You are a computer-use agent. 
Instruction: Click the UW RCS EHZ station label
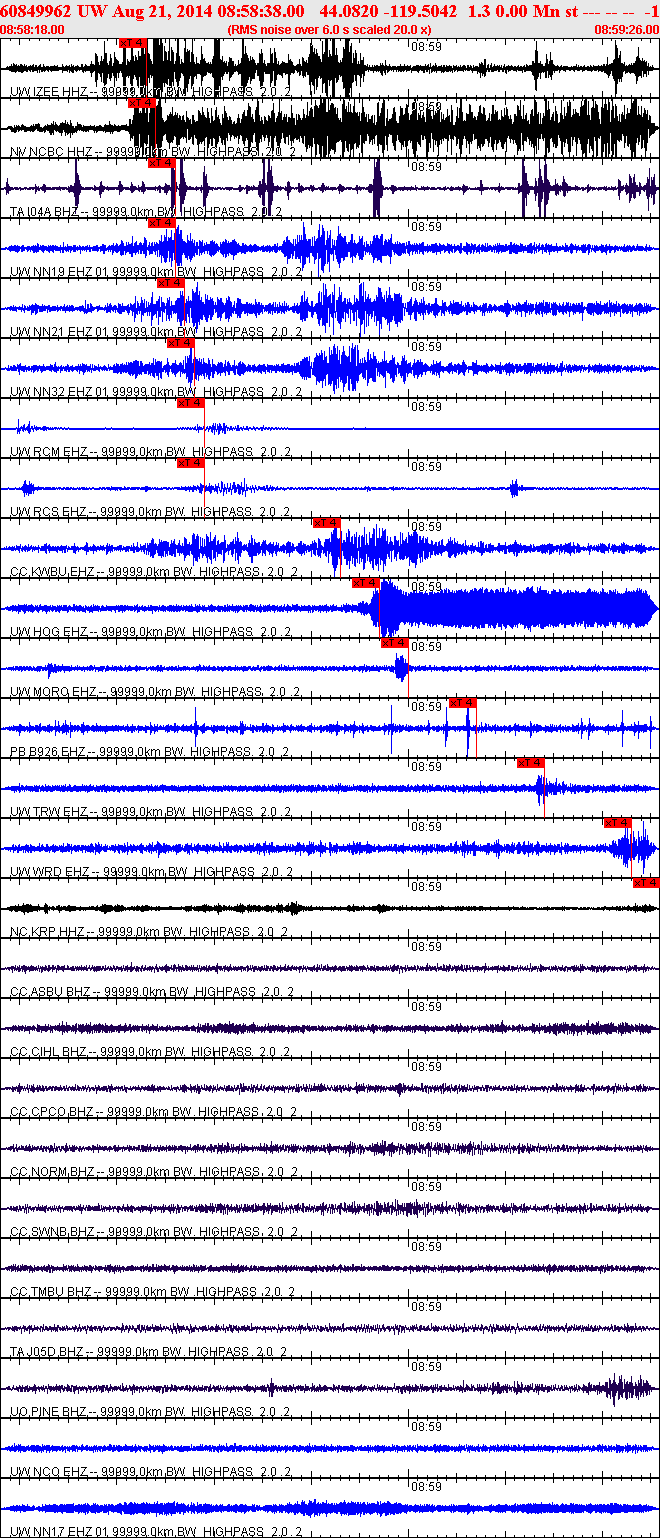point(150,511)
